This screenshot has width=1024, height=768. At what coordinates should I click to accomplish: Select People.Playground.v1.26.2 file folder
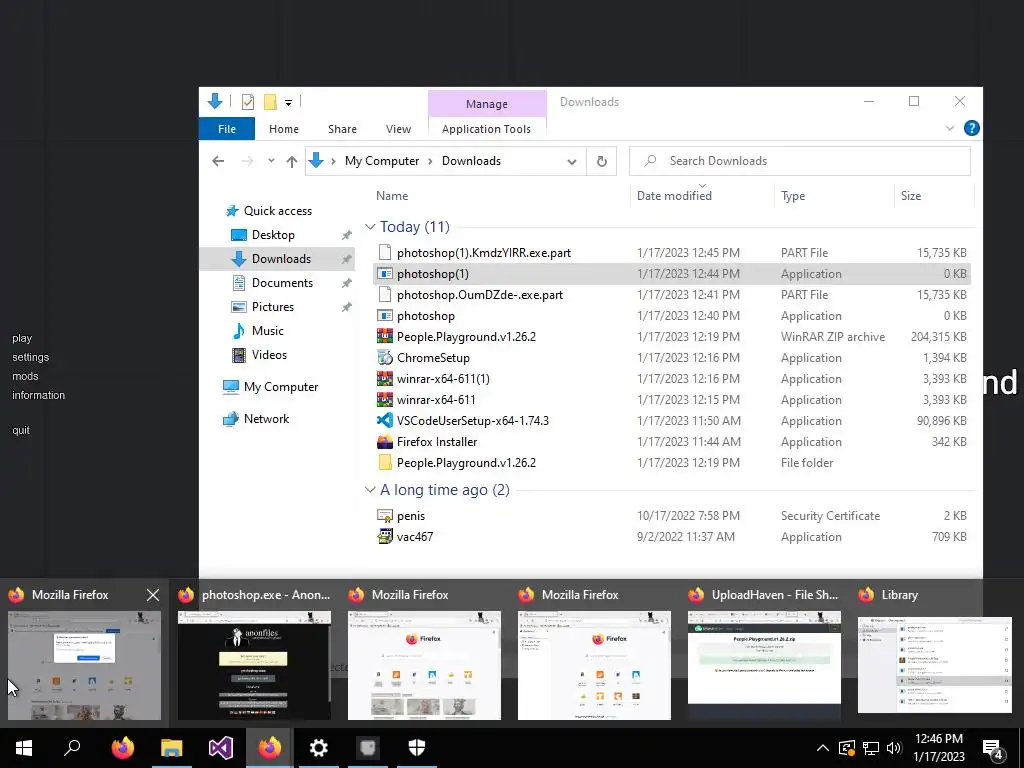[x=671, y=462]
